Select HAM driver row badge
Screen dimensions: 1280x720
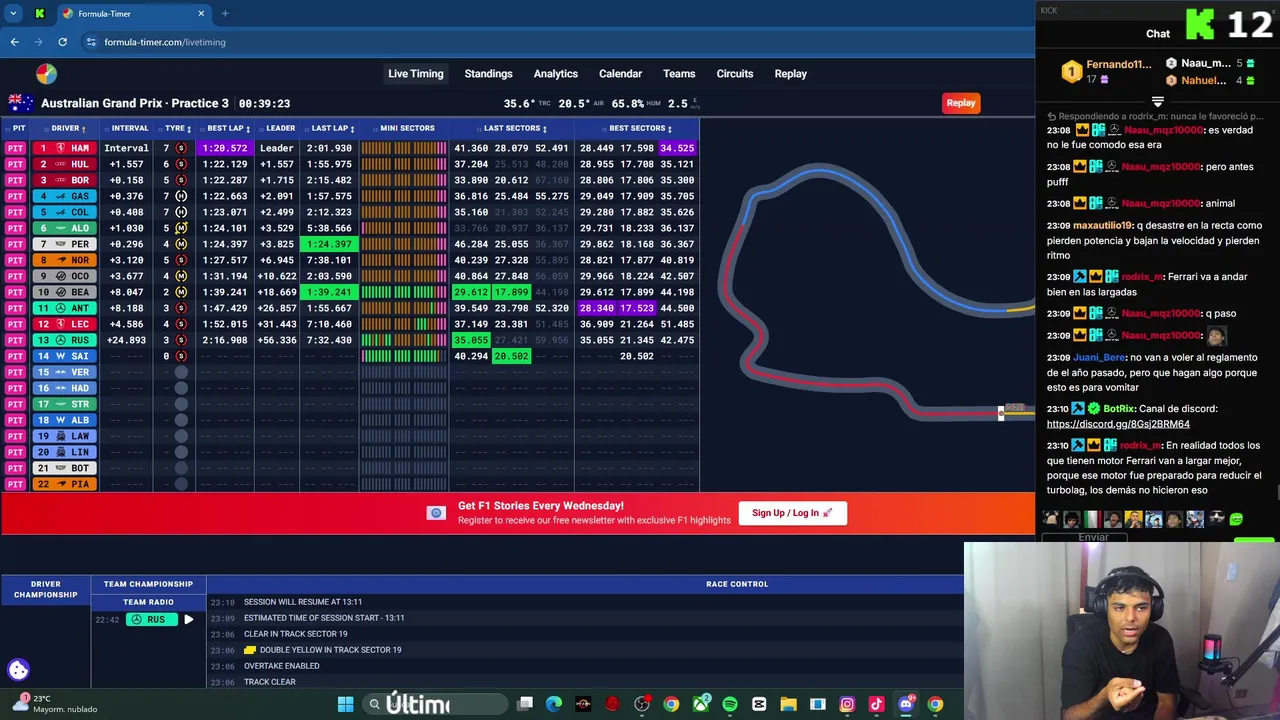click(x=65, y=148)
